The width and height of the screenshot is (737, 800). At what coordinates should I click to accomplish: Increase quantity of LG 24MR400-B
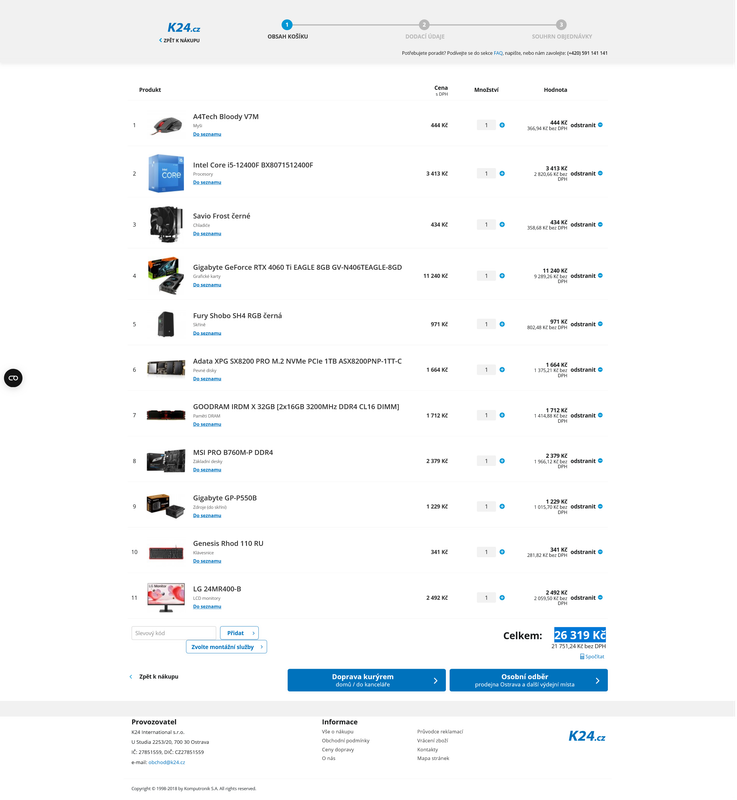click(x=503, y=598)
